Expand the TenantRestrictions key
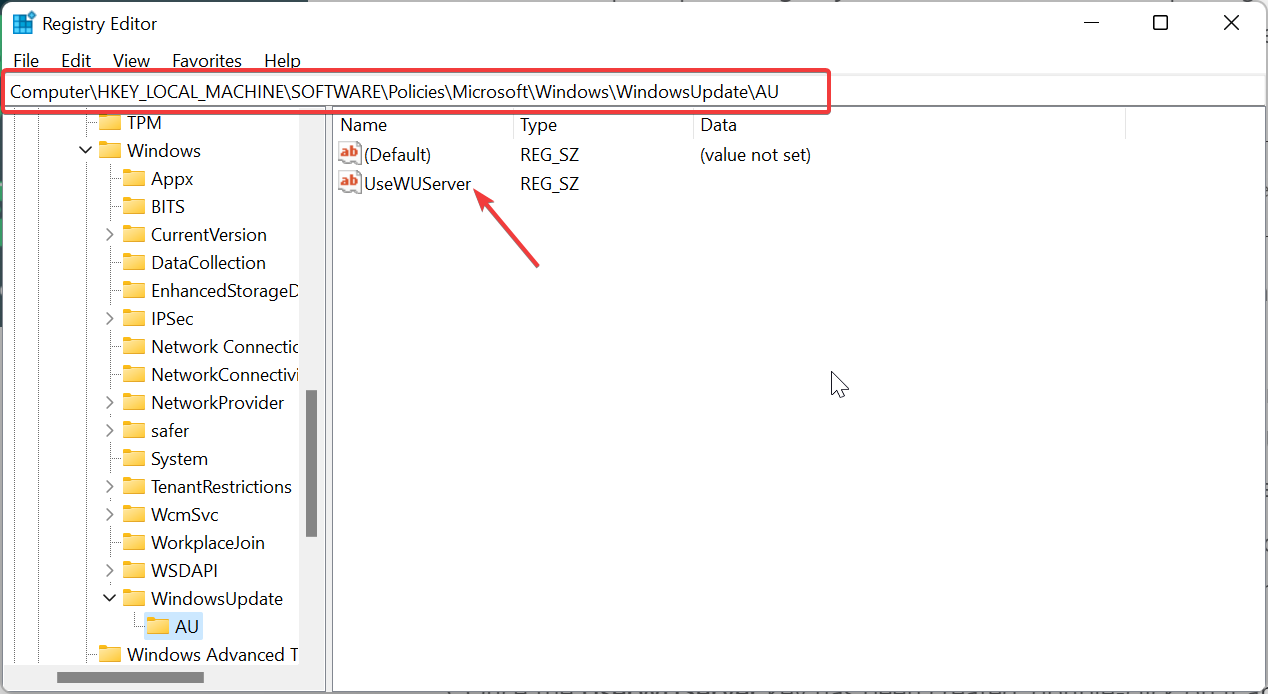Screen dimensions: 1268x694 pos(110,487)
